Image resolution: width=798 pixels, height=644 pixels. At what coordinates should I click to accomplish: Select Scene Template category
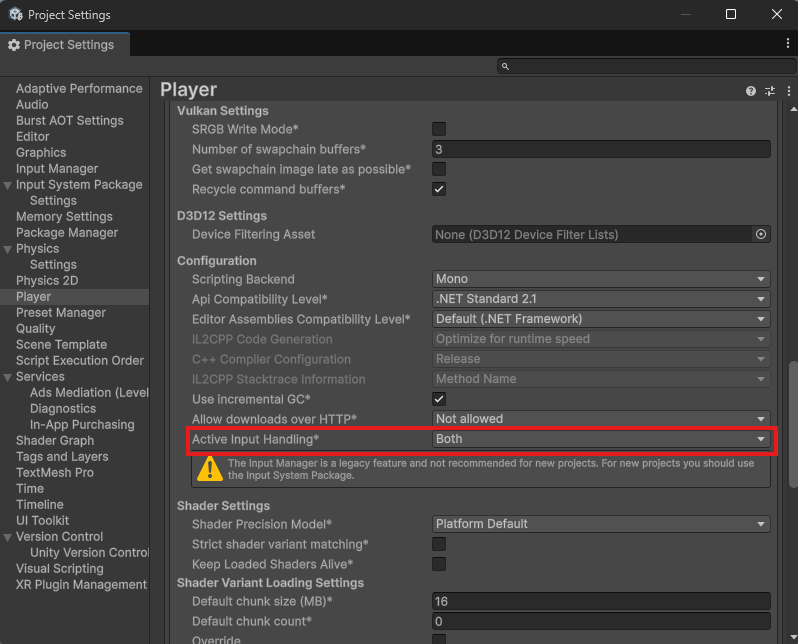pyautogui.click(x=62, y=345)
